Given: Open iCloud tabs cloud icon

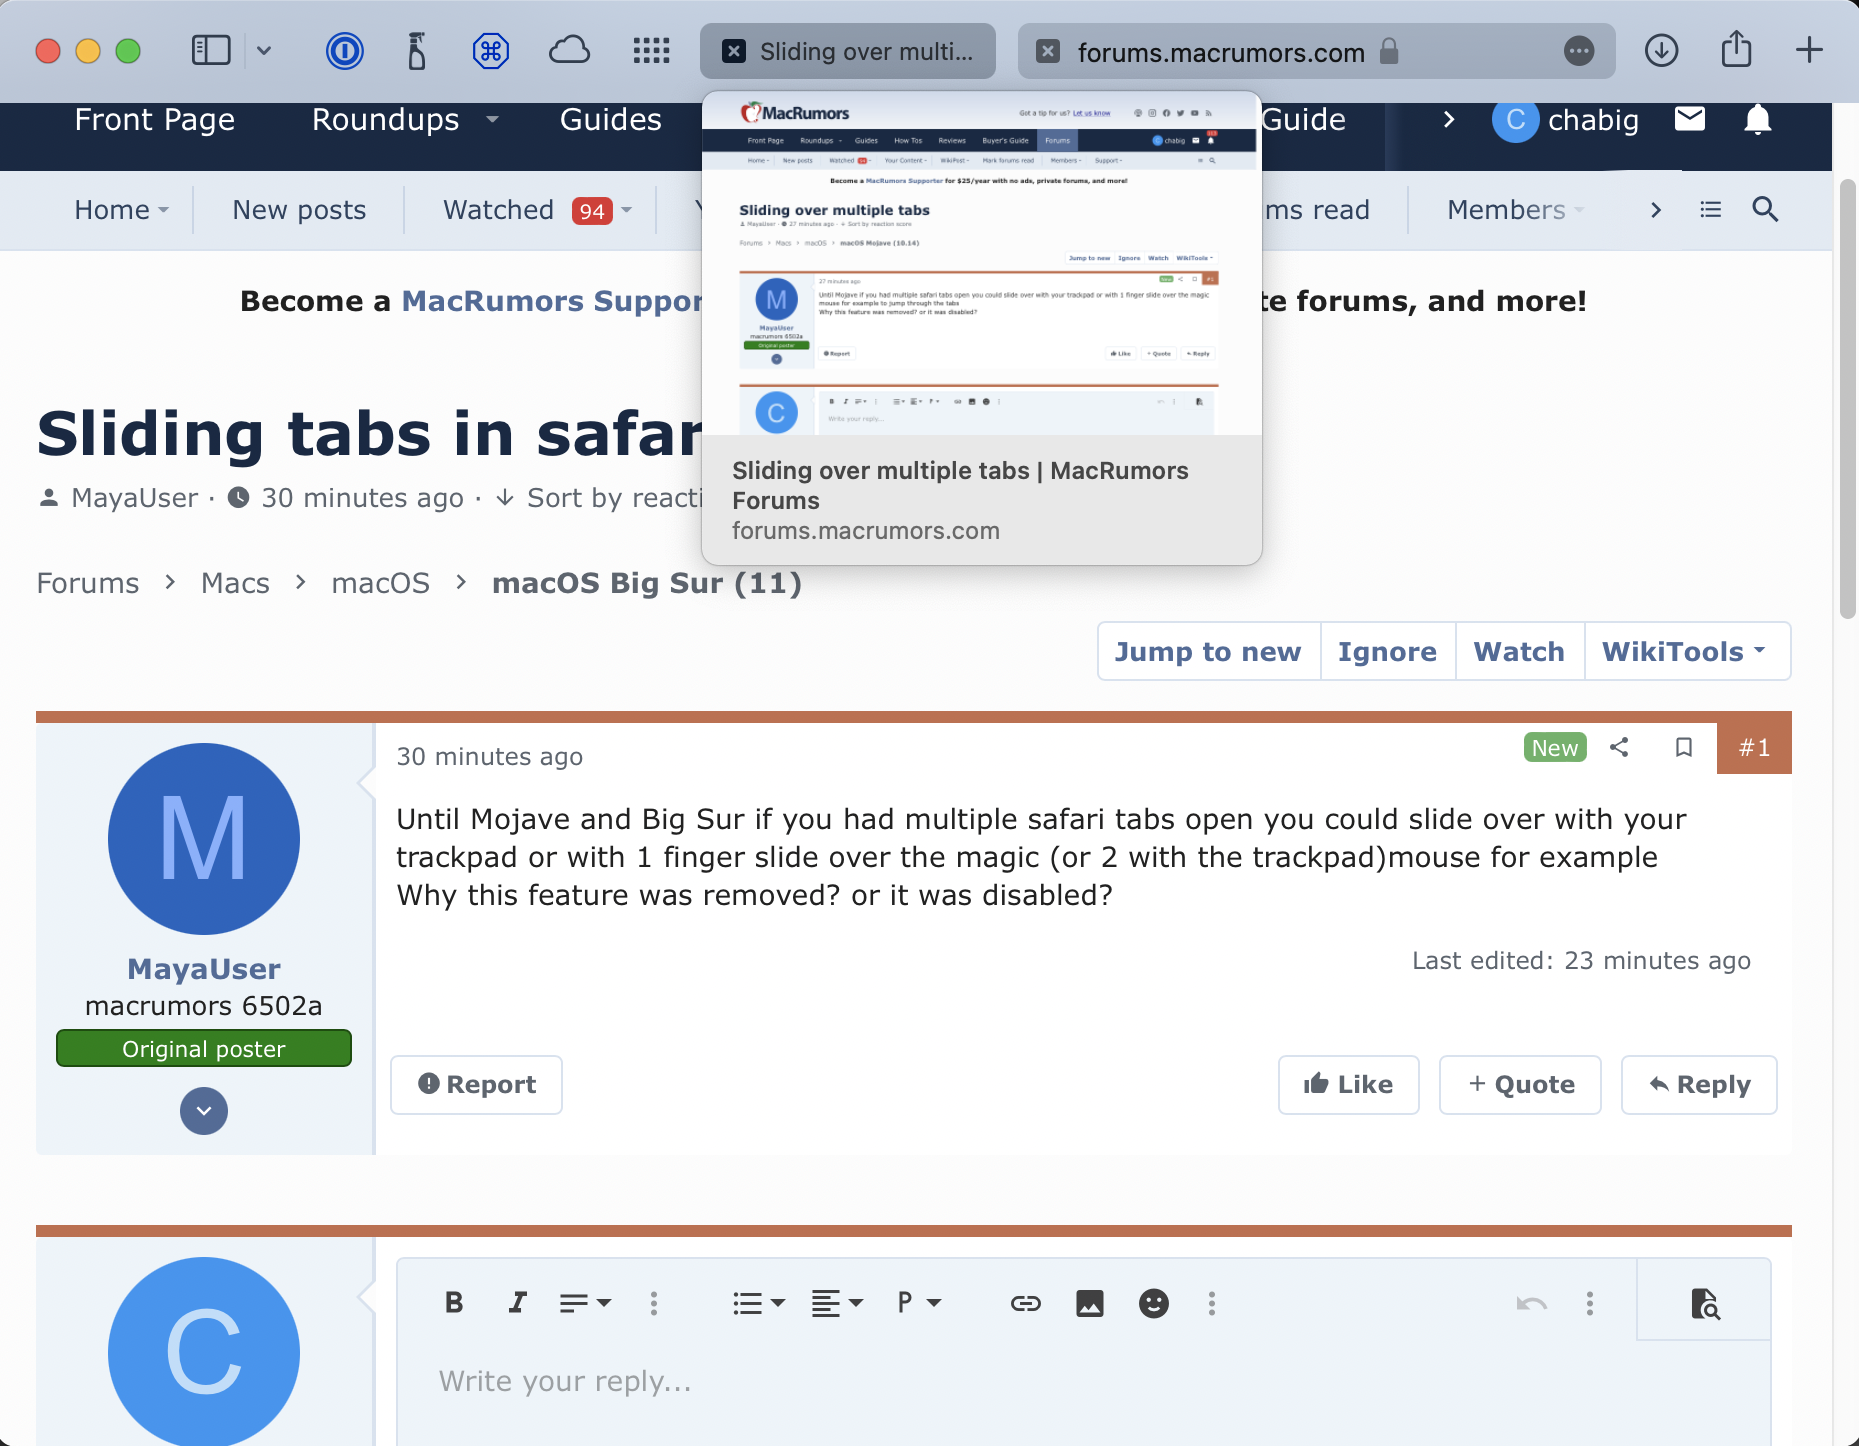Looking at the screenshot, I should pyautogui.click(x=570, y=51).
